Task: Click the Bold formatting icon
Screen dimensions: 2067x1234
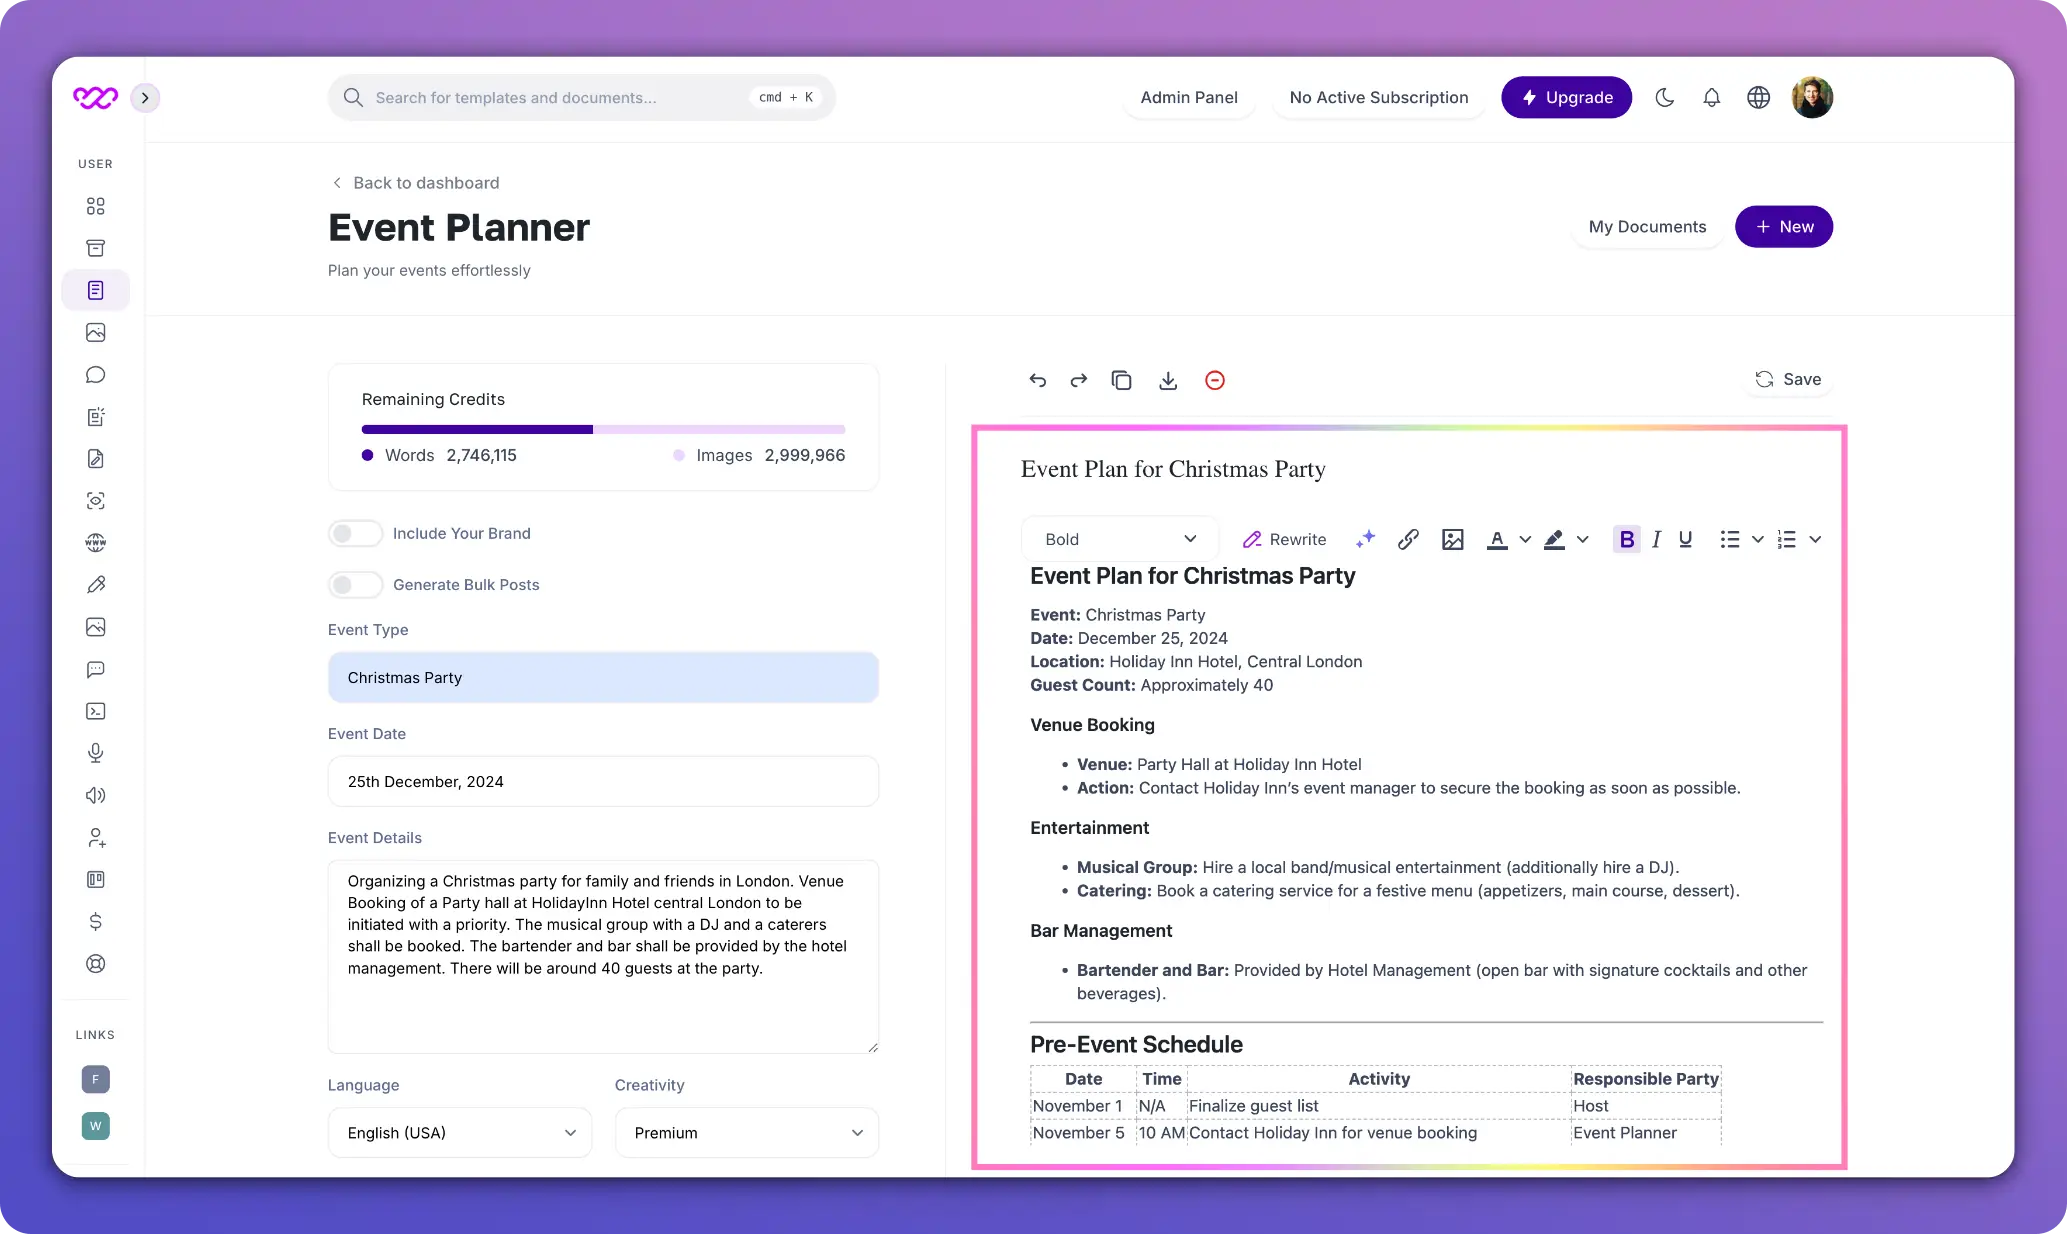Action: [1628, 539]
